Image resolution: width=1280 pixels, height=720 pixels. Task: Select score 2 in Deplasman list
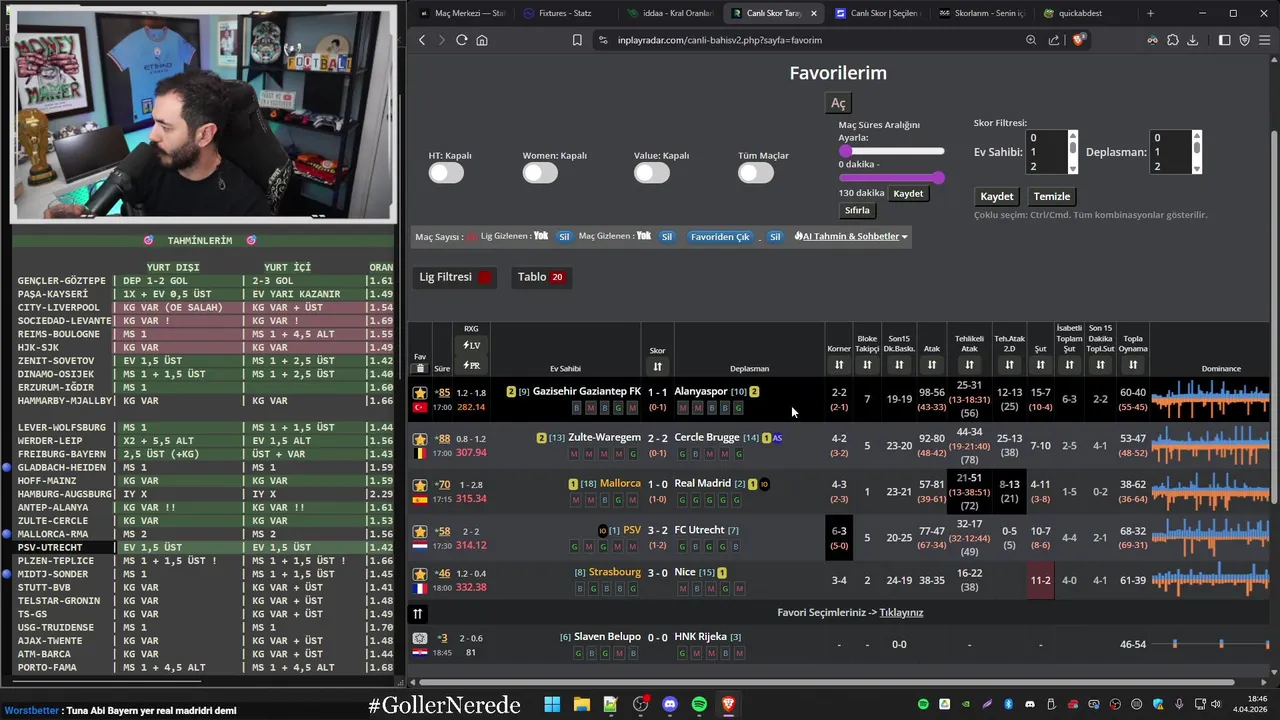[1171, 166]
